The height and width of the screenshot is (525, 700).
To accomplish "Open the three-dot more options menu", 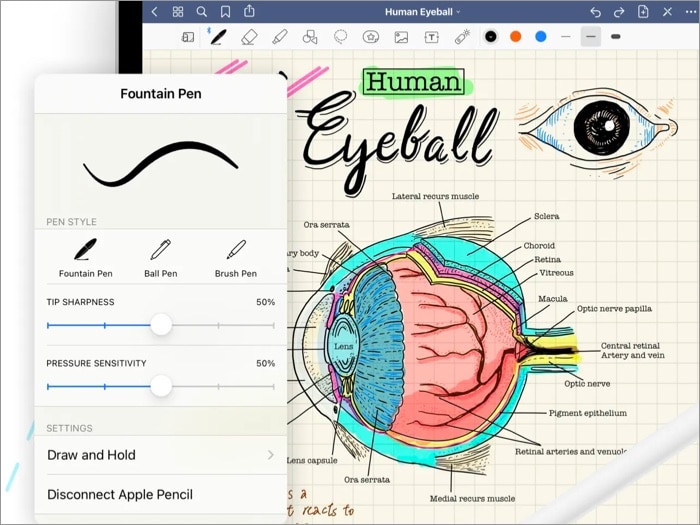I will [x=689, y=12].
